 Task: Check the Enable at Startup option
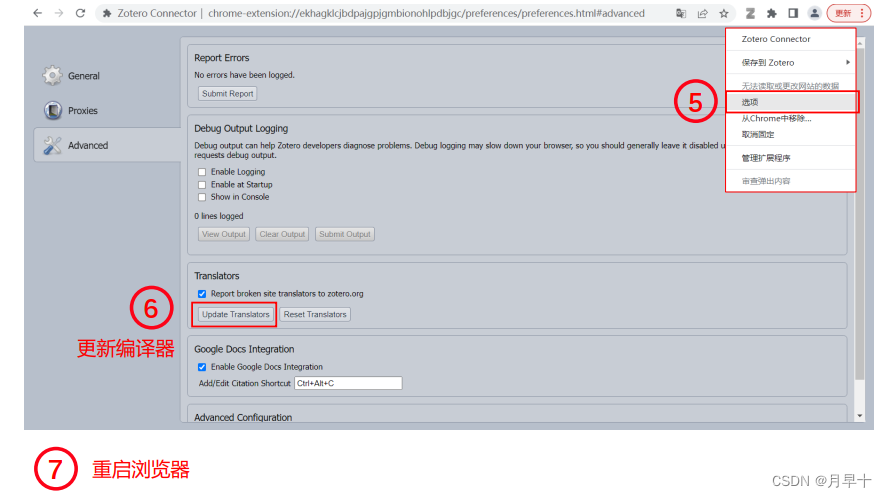[x=202, y=185]
